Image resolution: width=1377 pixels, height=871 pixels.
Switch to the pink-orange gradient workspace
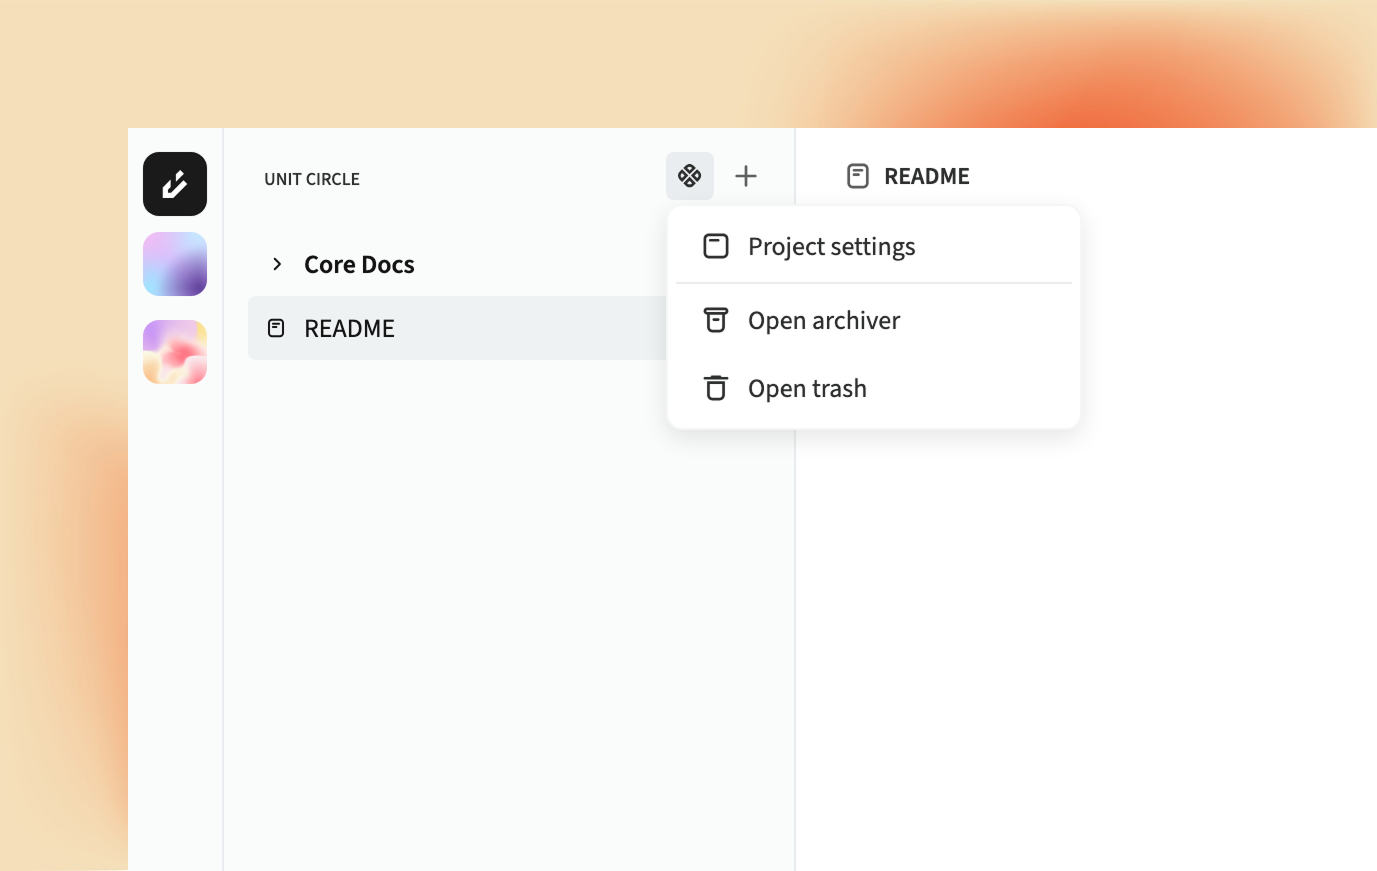click(175, 352)
